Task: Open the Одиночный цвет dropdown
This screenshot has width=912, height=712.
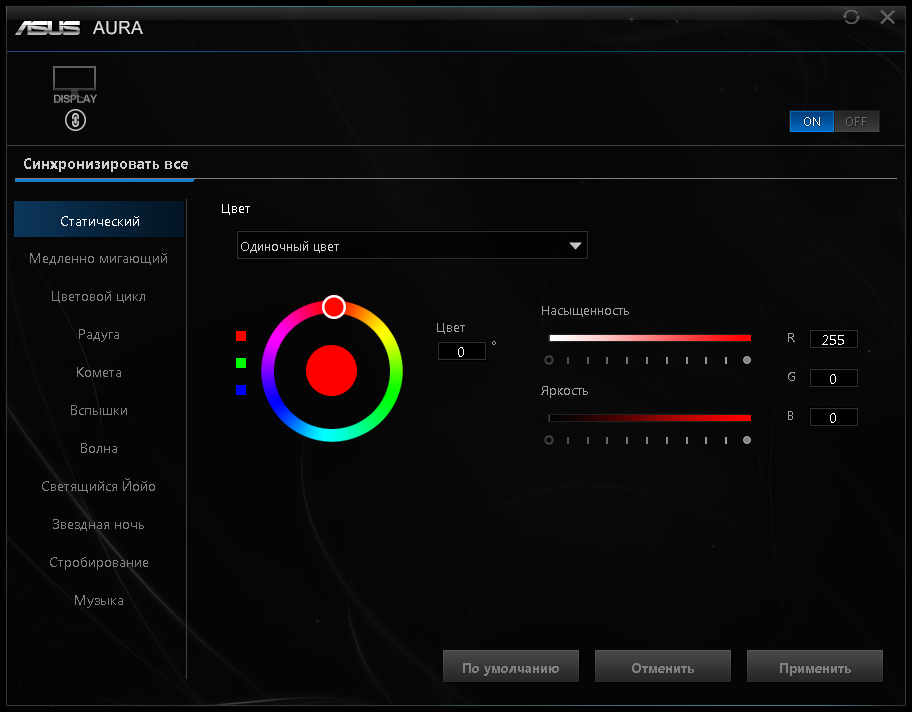Action: 412,245
